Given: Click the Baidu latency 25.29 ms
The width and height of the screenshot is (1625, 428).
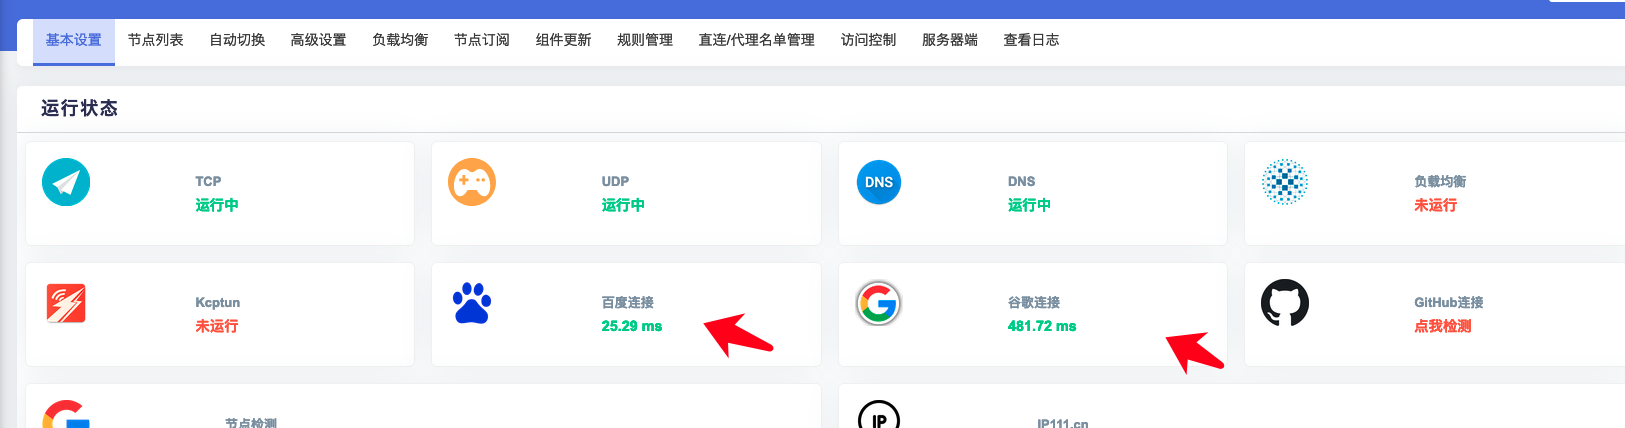Looking at the screenshot, I should [632, 326].
